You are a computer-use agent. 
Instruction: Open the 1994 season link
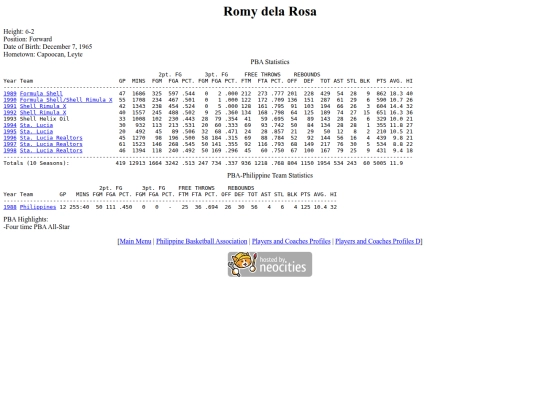[10, 125]
